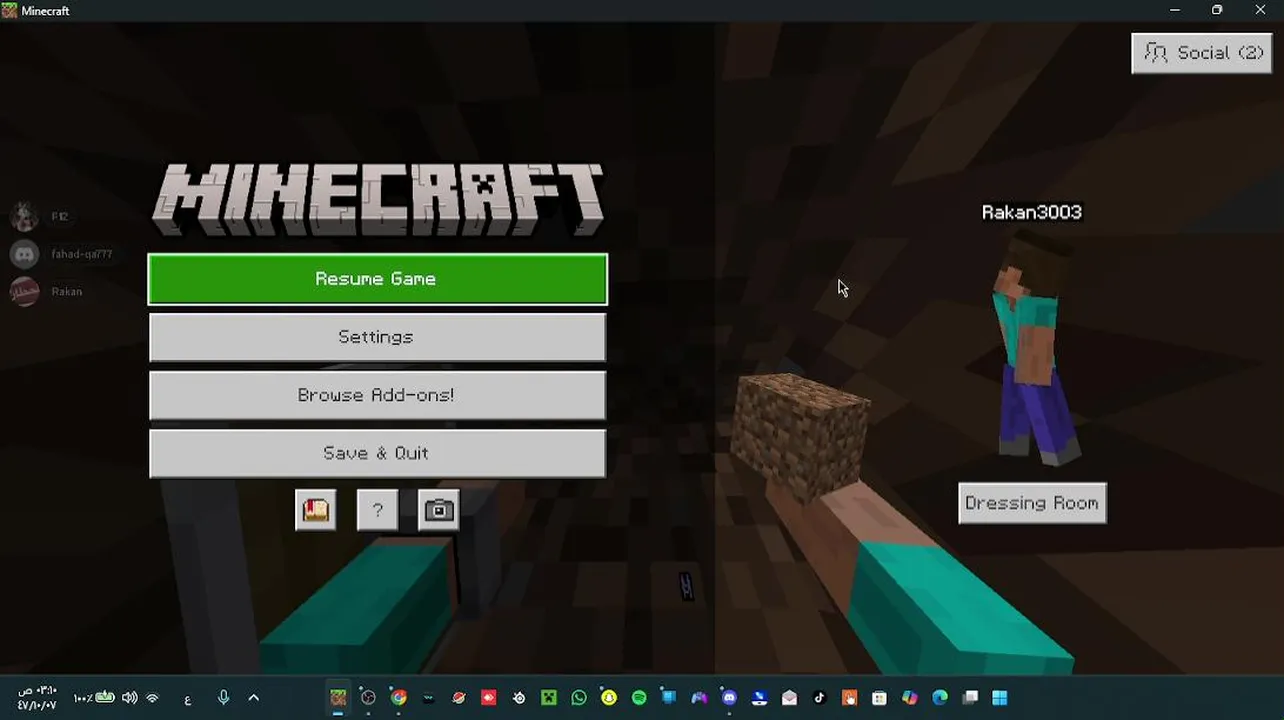Open WhatsApp from the taskbar
Screen dimensions: 1284x720
point(579,698)
